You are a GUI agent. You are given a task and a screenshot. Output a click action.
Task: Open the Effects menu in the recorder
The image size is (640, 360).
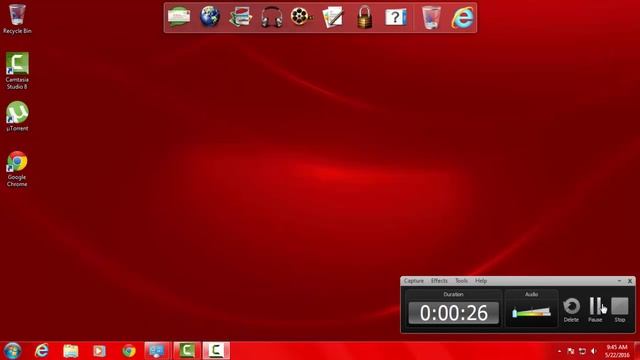(x=439, y=281)
